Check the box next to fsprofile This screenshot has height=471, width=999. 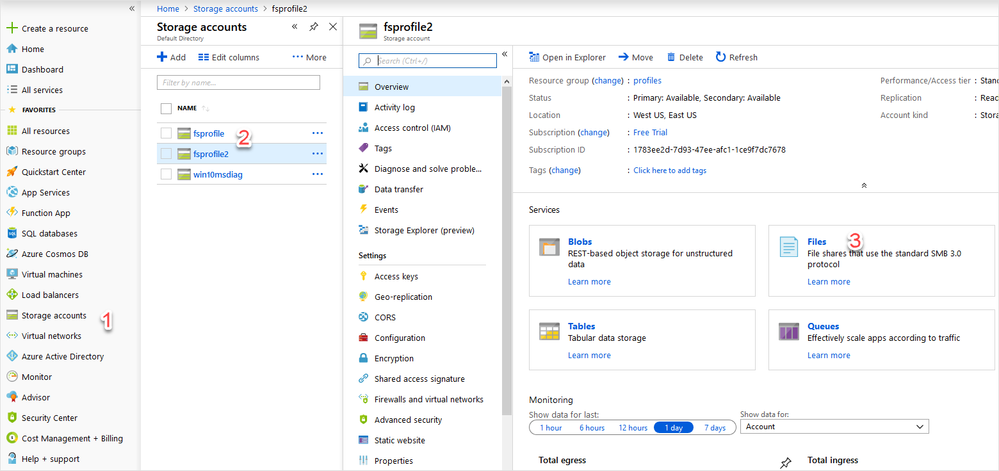click(x=166, y=133)
